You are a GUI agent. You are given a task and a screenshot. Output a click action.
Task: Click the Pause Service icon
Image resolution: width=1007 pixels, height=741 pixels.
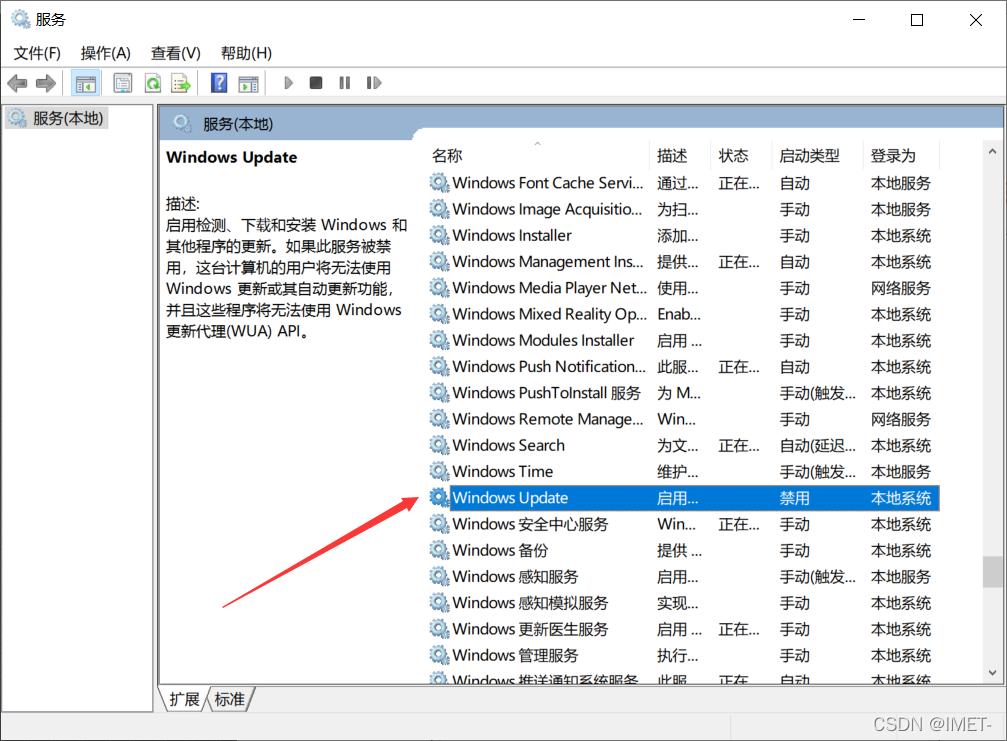[x=345, y=83]
